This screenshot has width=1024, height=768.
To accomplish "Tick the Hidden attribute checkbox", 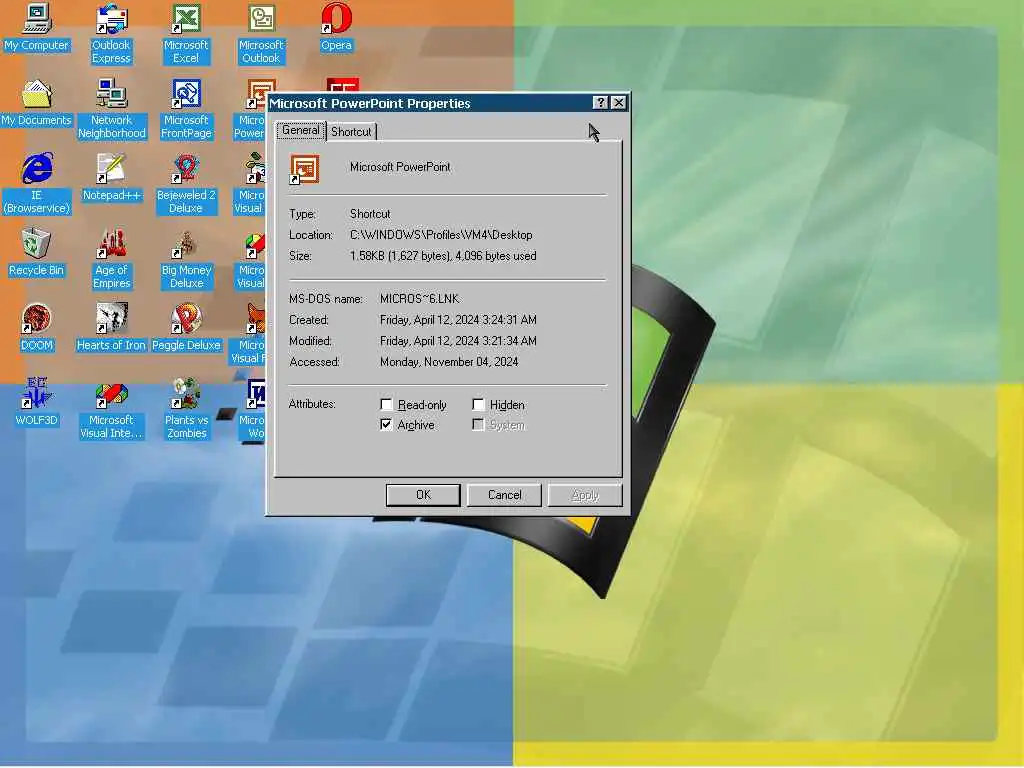I will pos(478,405).
